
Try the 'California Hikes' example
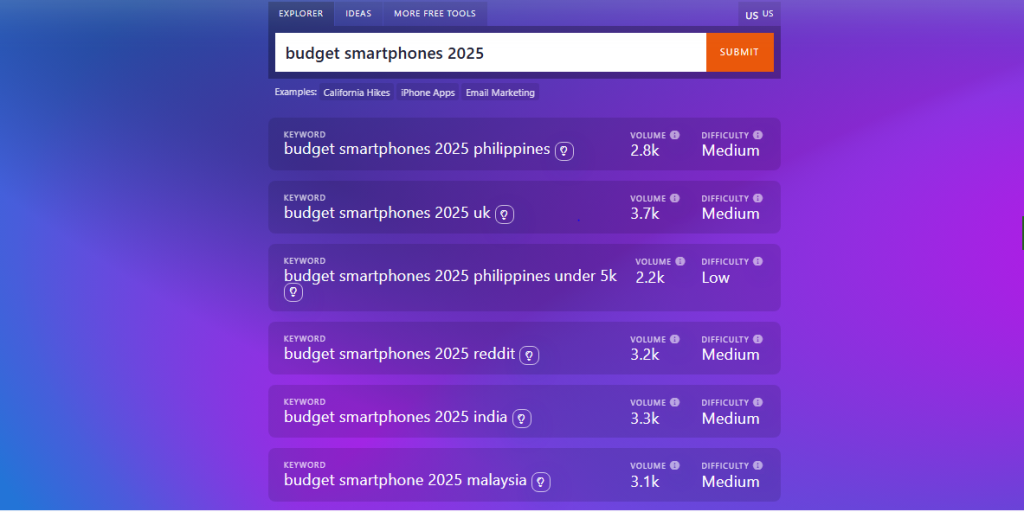(356, 93)
